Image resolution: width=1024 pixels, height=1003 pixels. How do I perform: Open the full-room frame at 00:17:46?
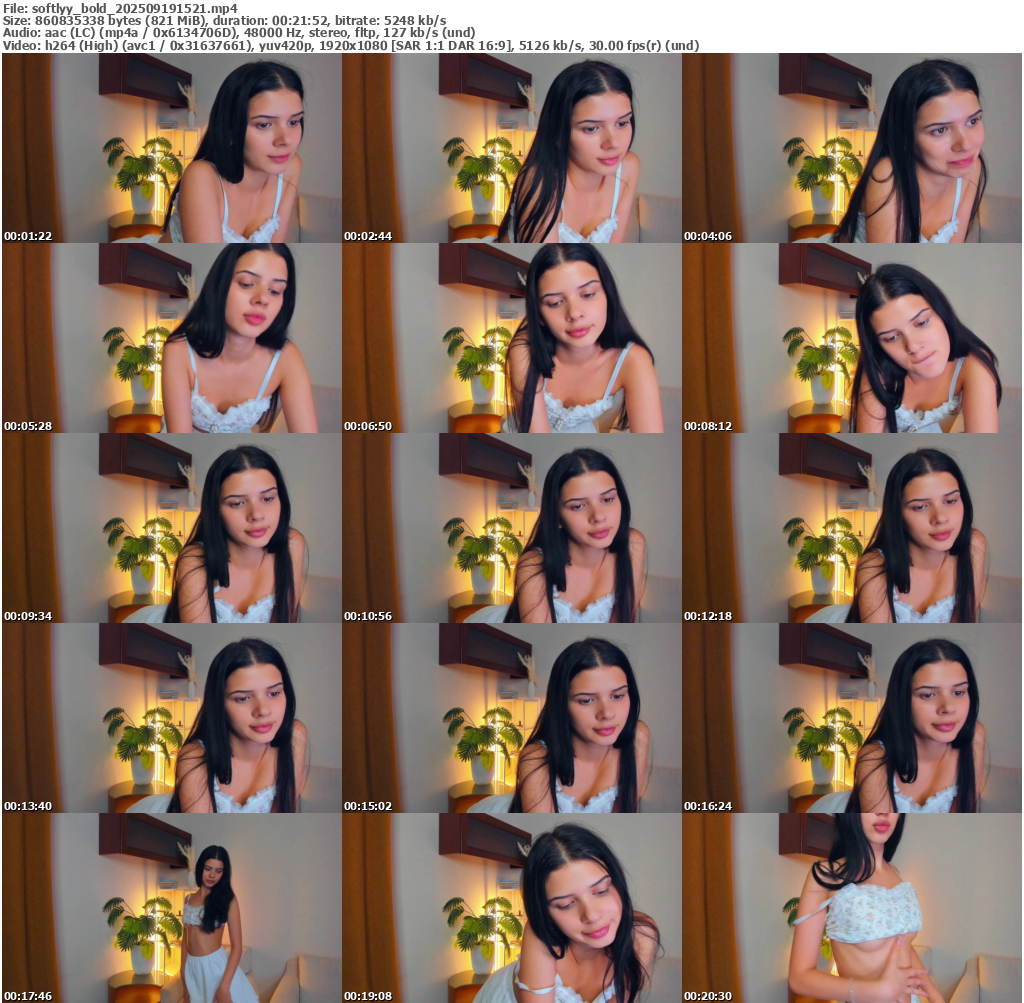click(171, 908)
